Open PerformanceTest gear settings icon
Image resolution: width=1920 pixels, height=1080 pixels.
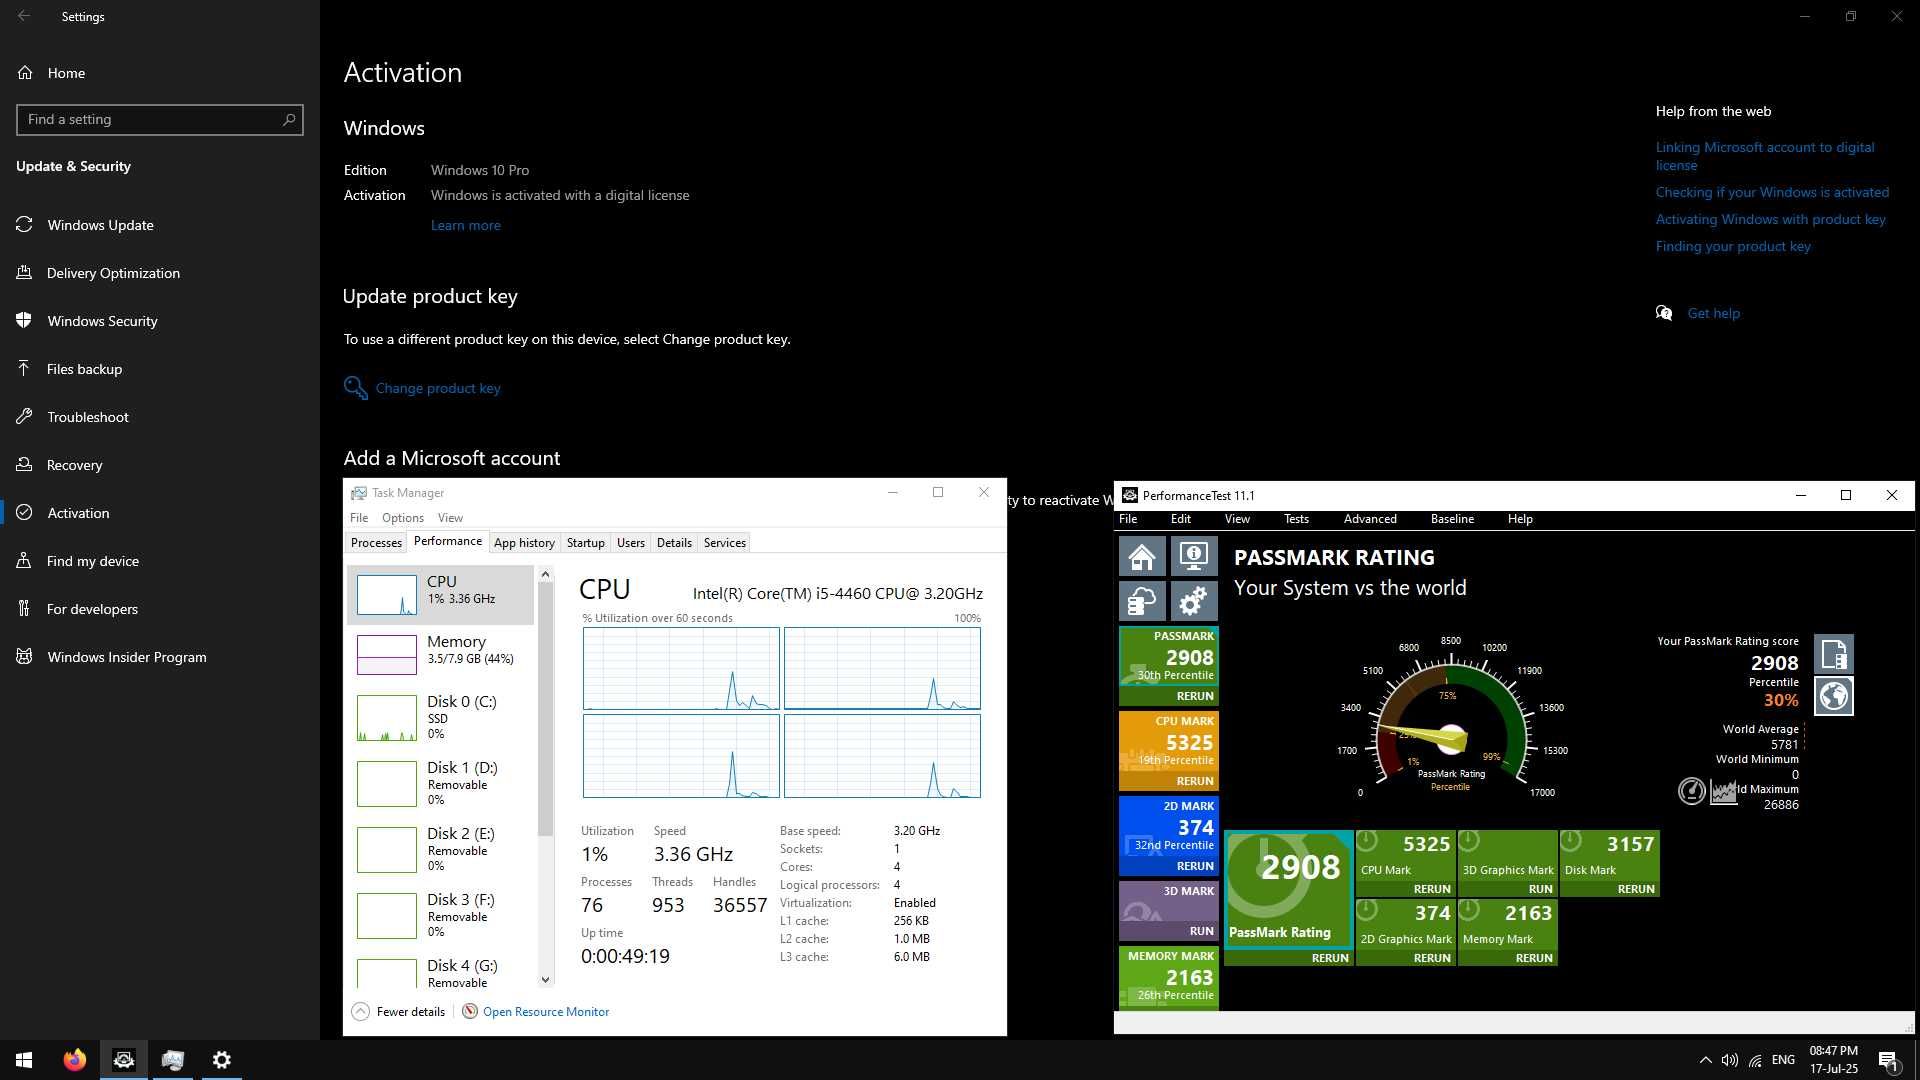pyautogui.click(x=1193, y=601)
